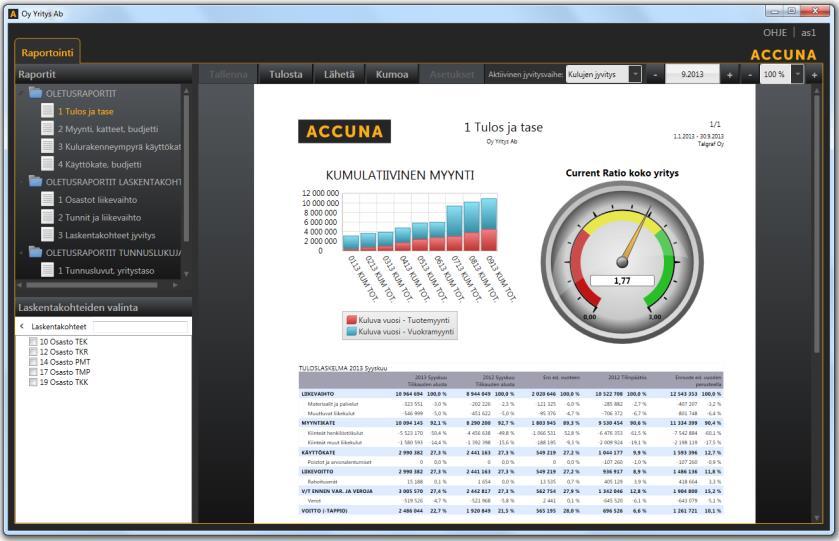839x541 pixels.
Task: Click document icon beside 3 Laskentakohteet jyvitys
Action: point(47,234)
